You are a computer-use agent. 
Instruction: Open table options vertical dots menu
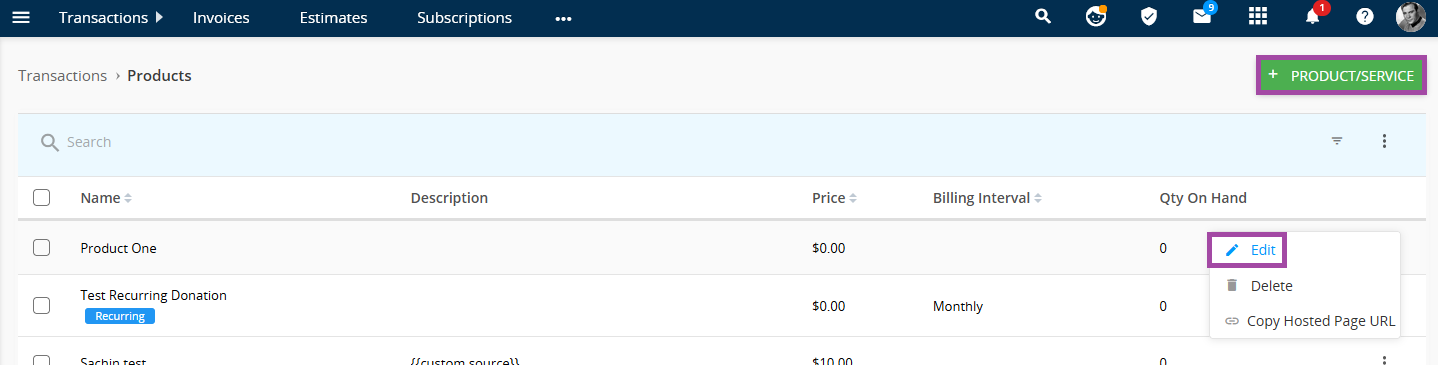(1384, 141)
